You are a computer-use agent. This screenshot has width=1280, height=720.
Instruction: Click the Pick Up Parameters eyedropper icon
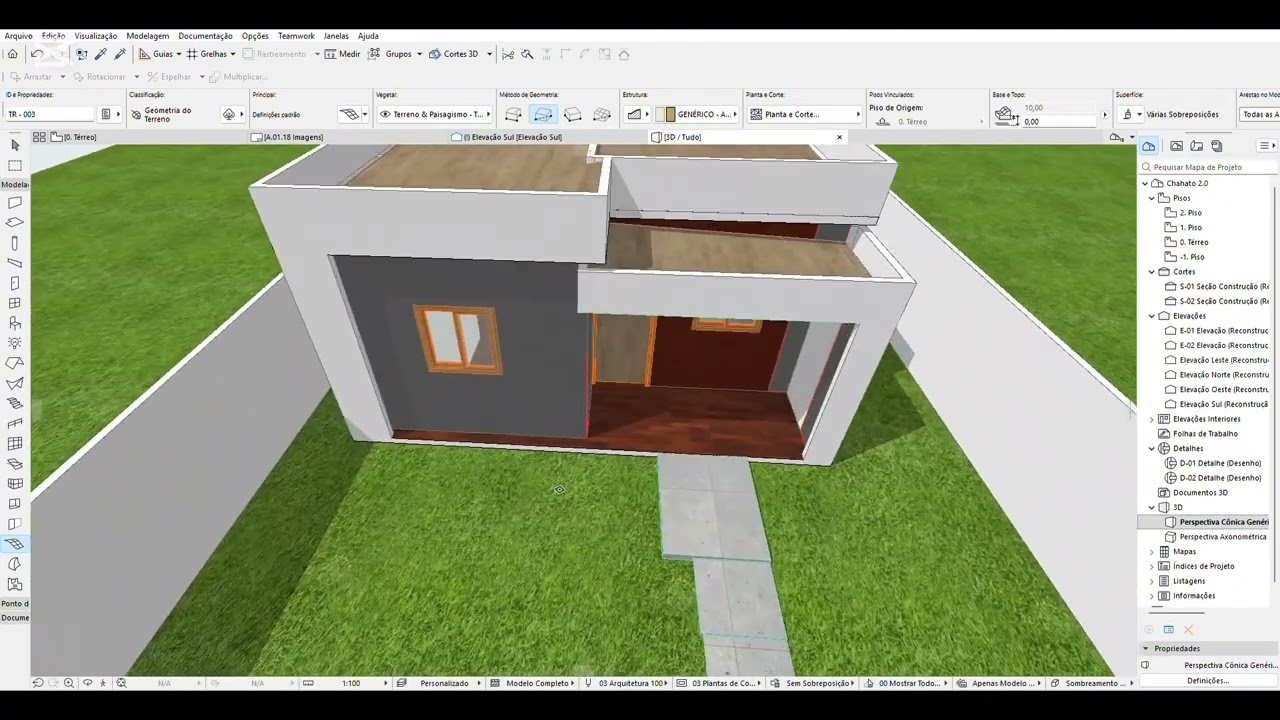coord(101,54)
